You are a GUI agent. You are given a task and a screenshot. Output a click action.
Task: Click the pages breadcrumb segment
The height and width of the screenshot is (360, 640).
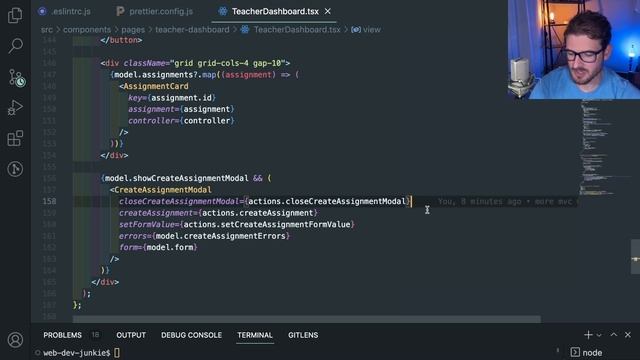(133, 29)
